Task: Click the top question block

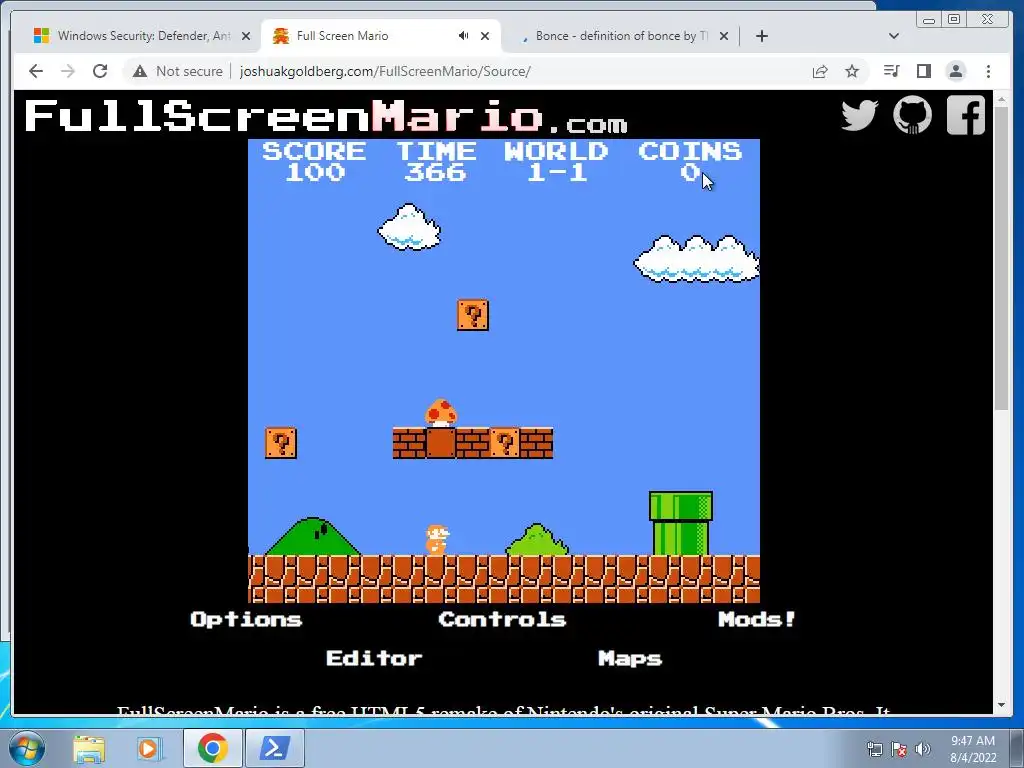Action: 473,315
